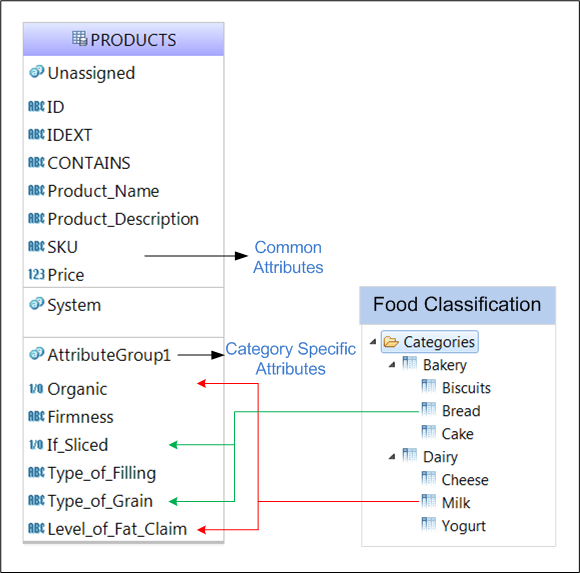
Task: Collapse the Bakery category arrow
Action: pos(392,365)
